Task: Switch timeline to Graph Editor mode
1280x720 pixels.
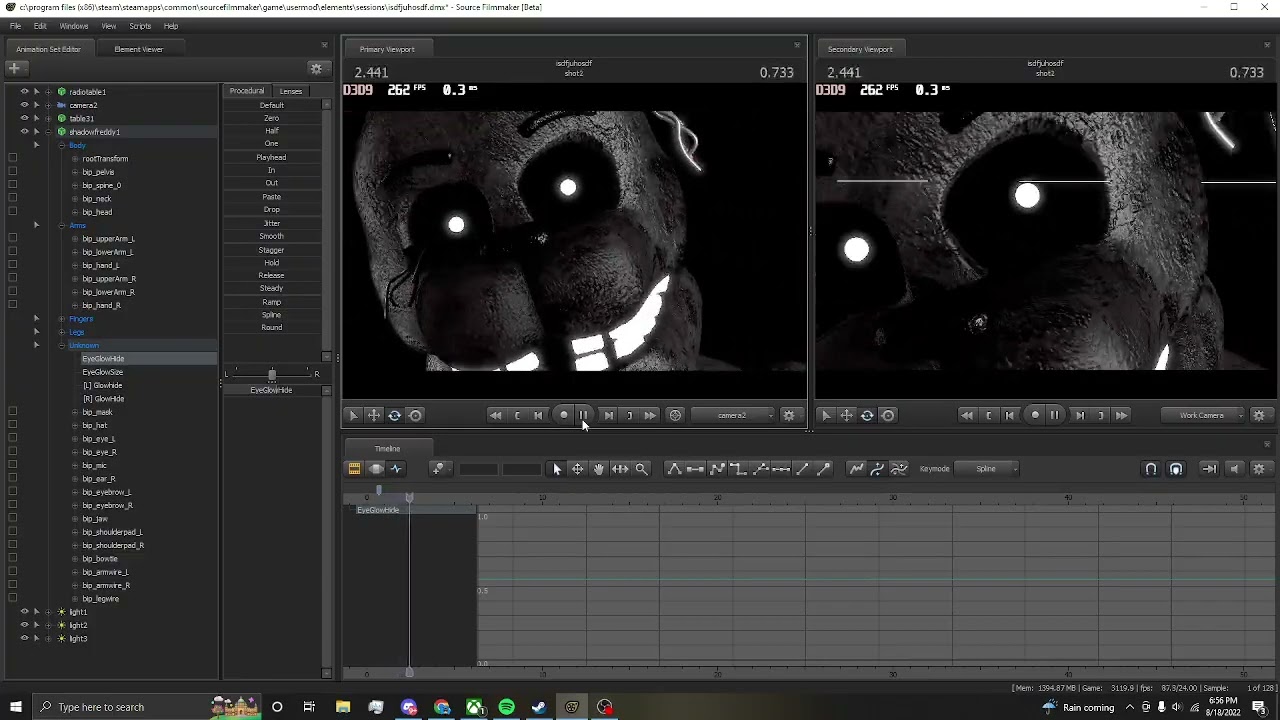Action: click(397, 469)
